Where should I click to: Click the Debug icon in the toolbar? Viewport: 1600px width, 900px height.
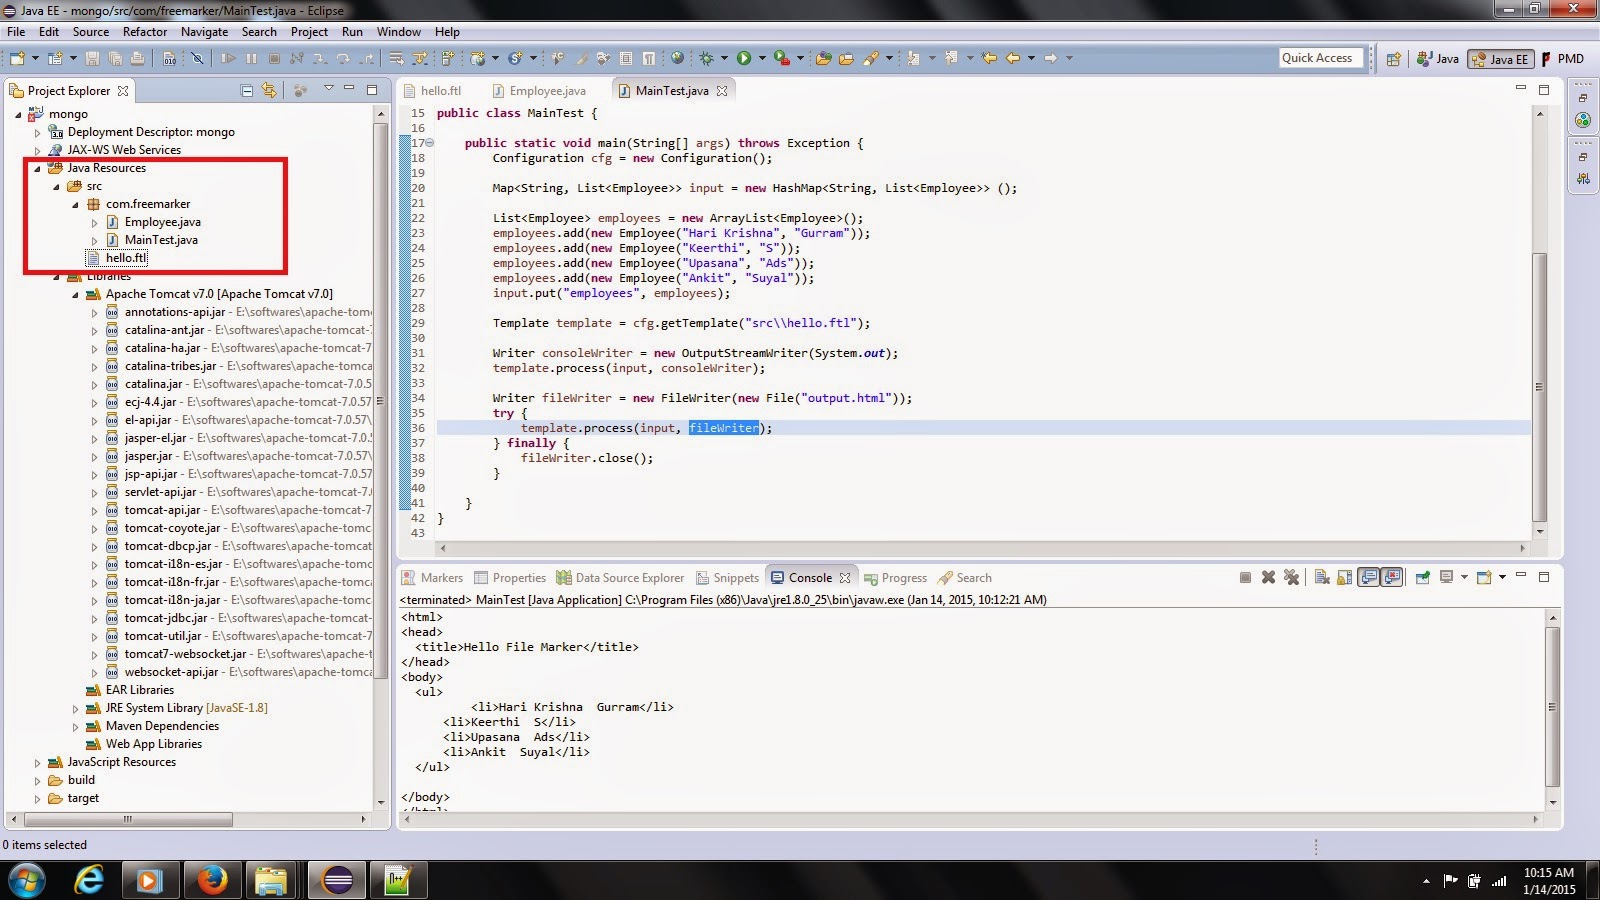click(x=707, y=58)
